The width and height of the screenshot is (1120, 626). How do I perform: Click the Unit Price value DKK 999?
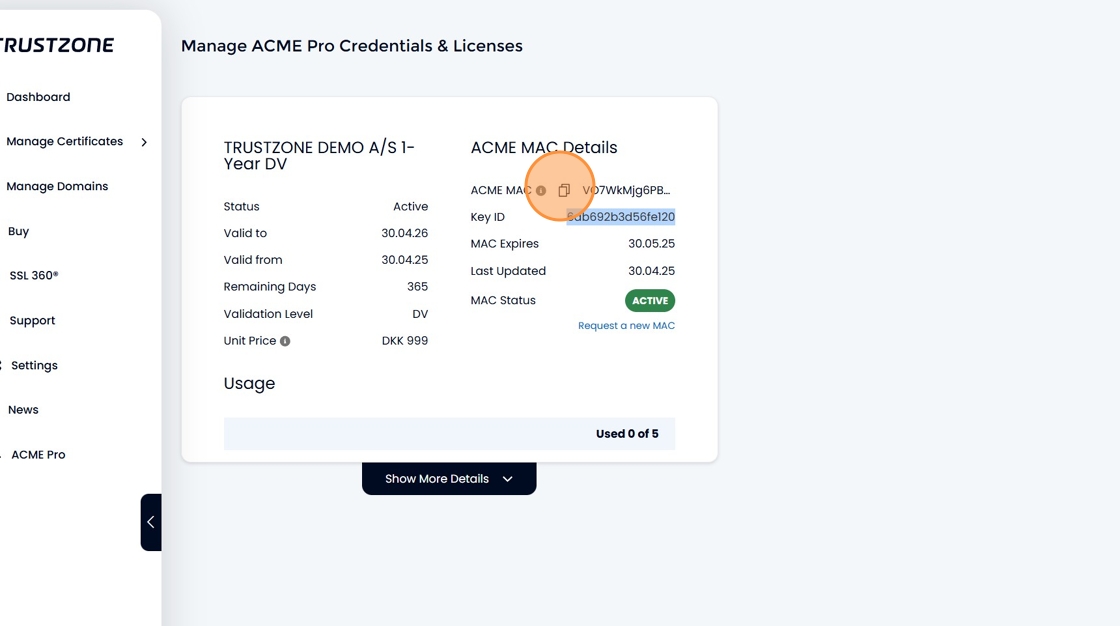[405, 341]
